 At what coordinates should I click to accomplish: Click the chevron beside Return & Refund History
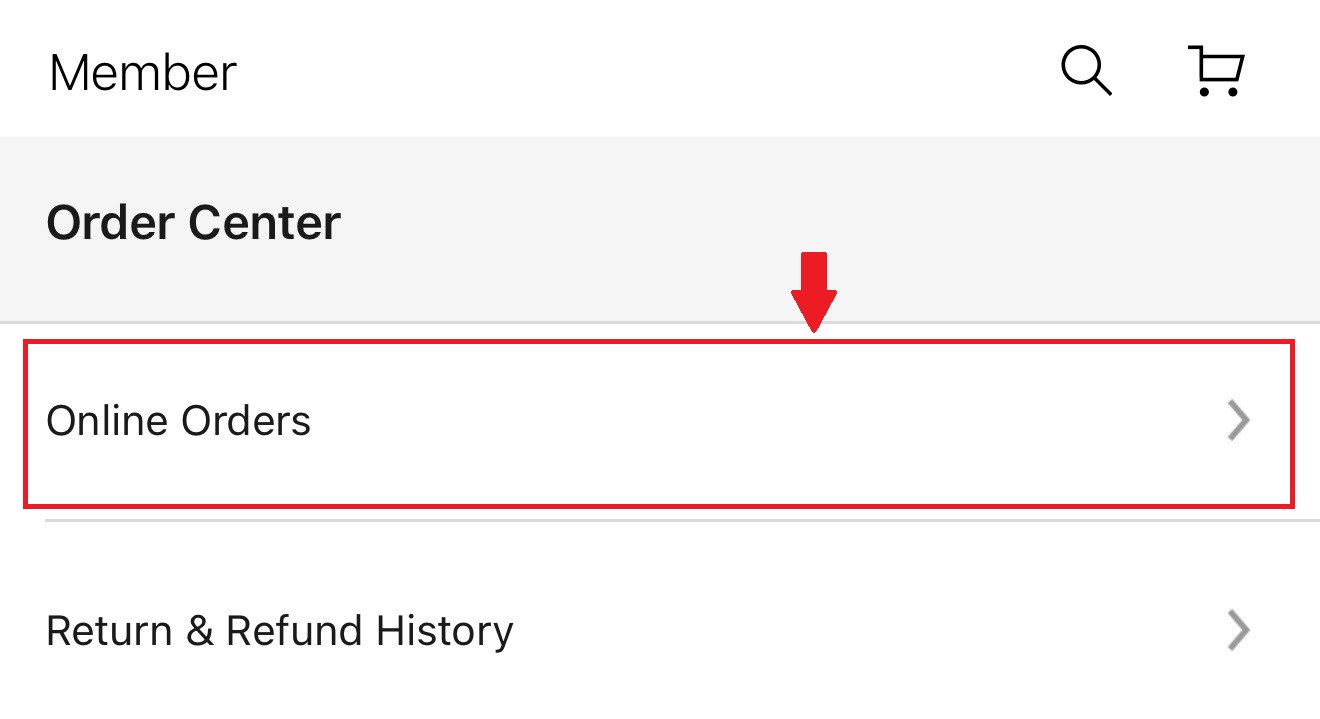[x=1238, y=631]
